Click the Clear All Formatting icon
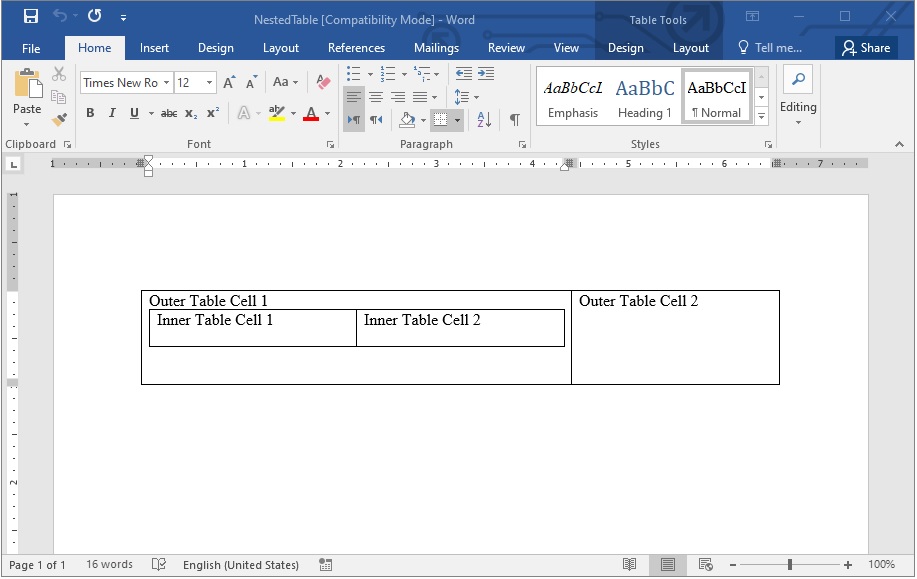Image resolution: width=917 pixels, height=579 pixels. [x=322, y=82]
